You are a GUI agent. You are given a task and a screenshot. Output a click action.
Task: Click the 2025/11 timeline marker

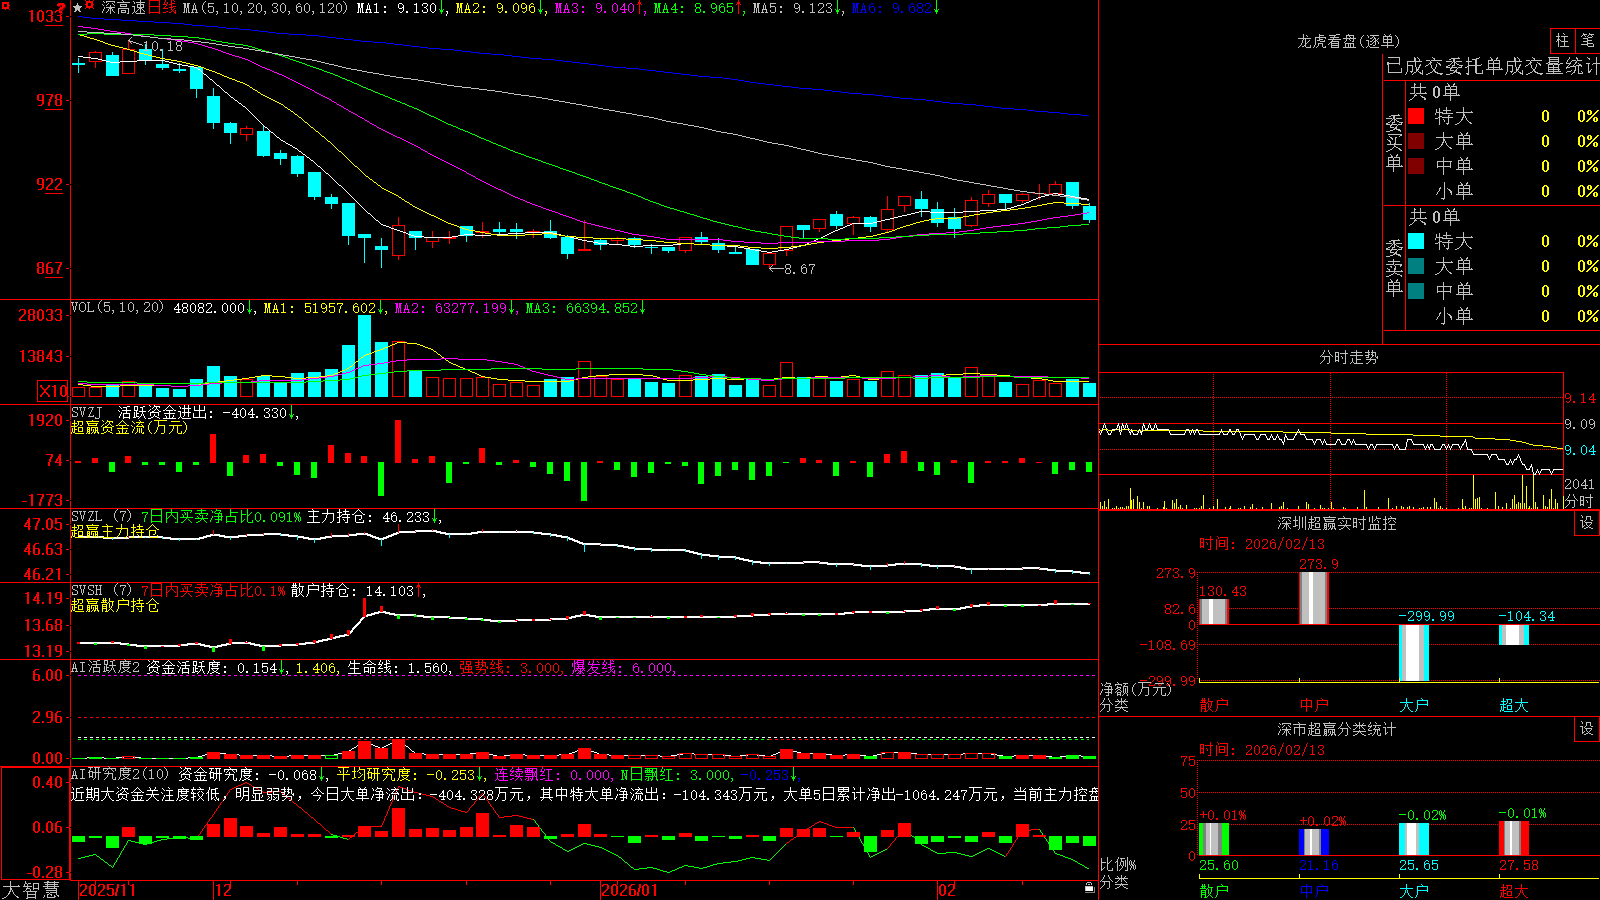click(x=107, y=890)
